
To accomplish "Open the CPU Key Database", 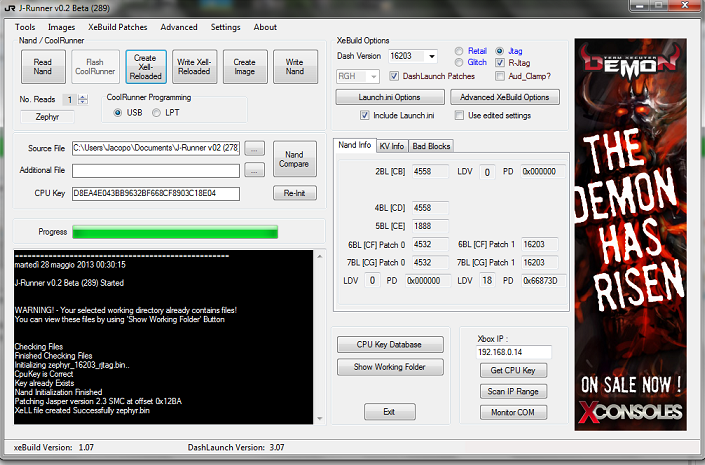I will pyautogui.click(x=390, y=344).
